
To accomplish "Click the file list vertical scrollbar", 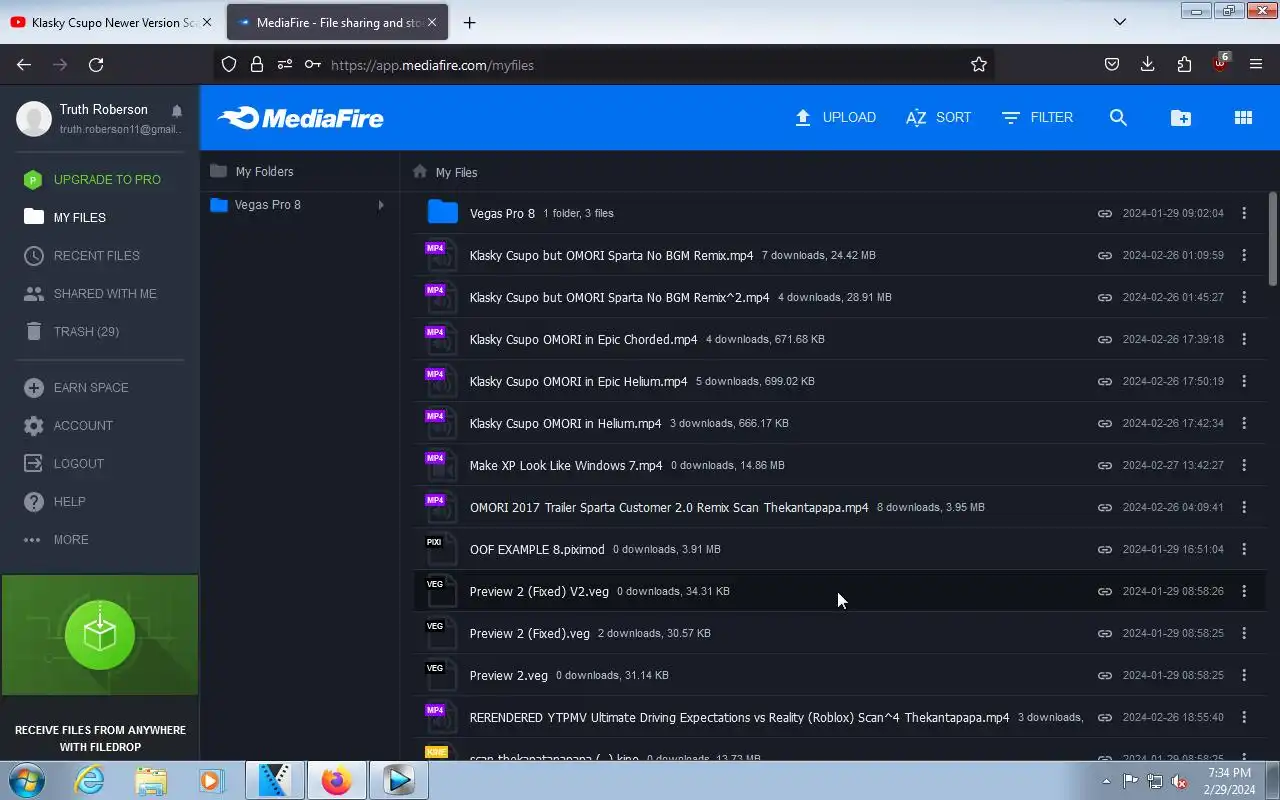I will (1273, 238).
